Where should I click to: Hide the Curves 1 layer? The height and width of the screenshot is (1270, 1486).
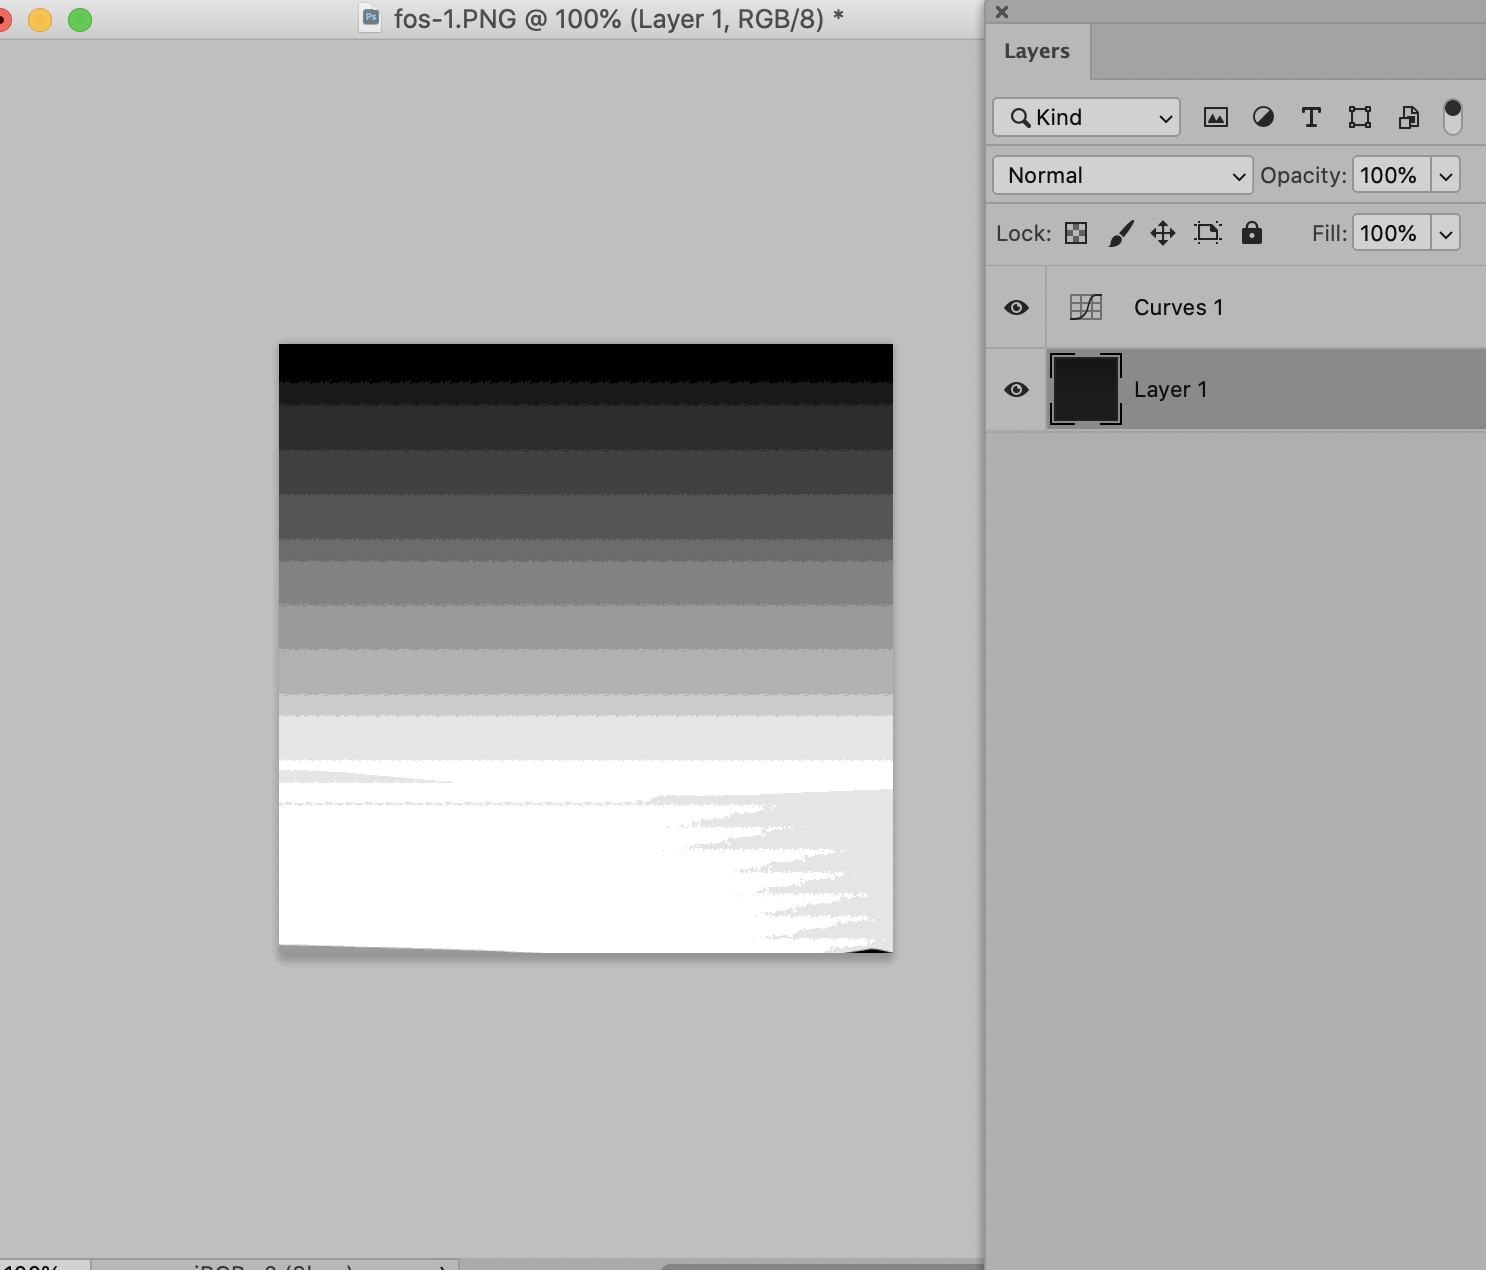pos(1015,307)
